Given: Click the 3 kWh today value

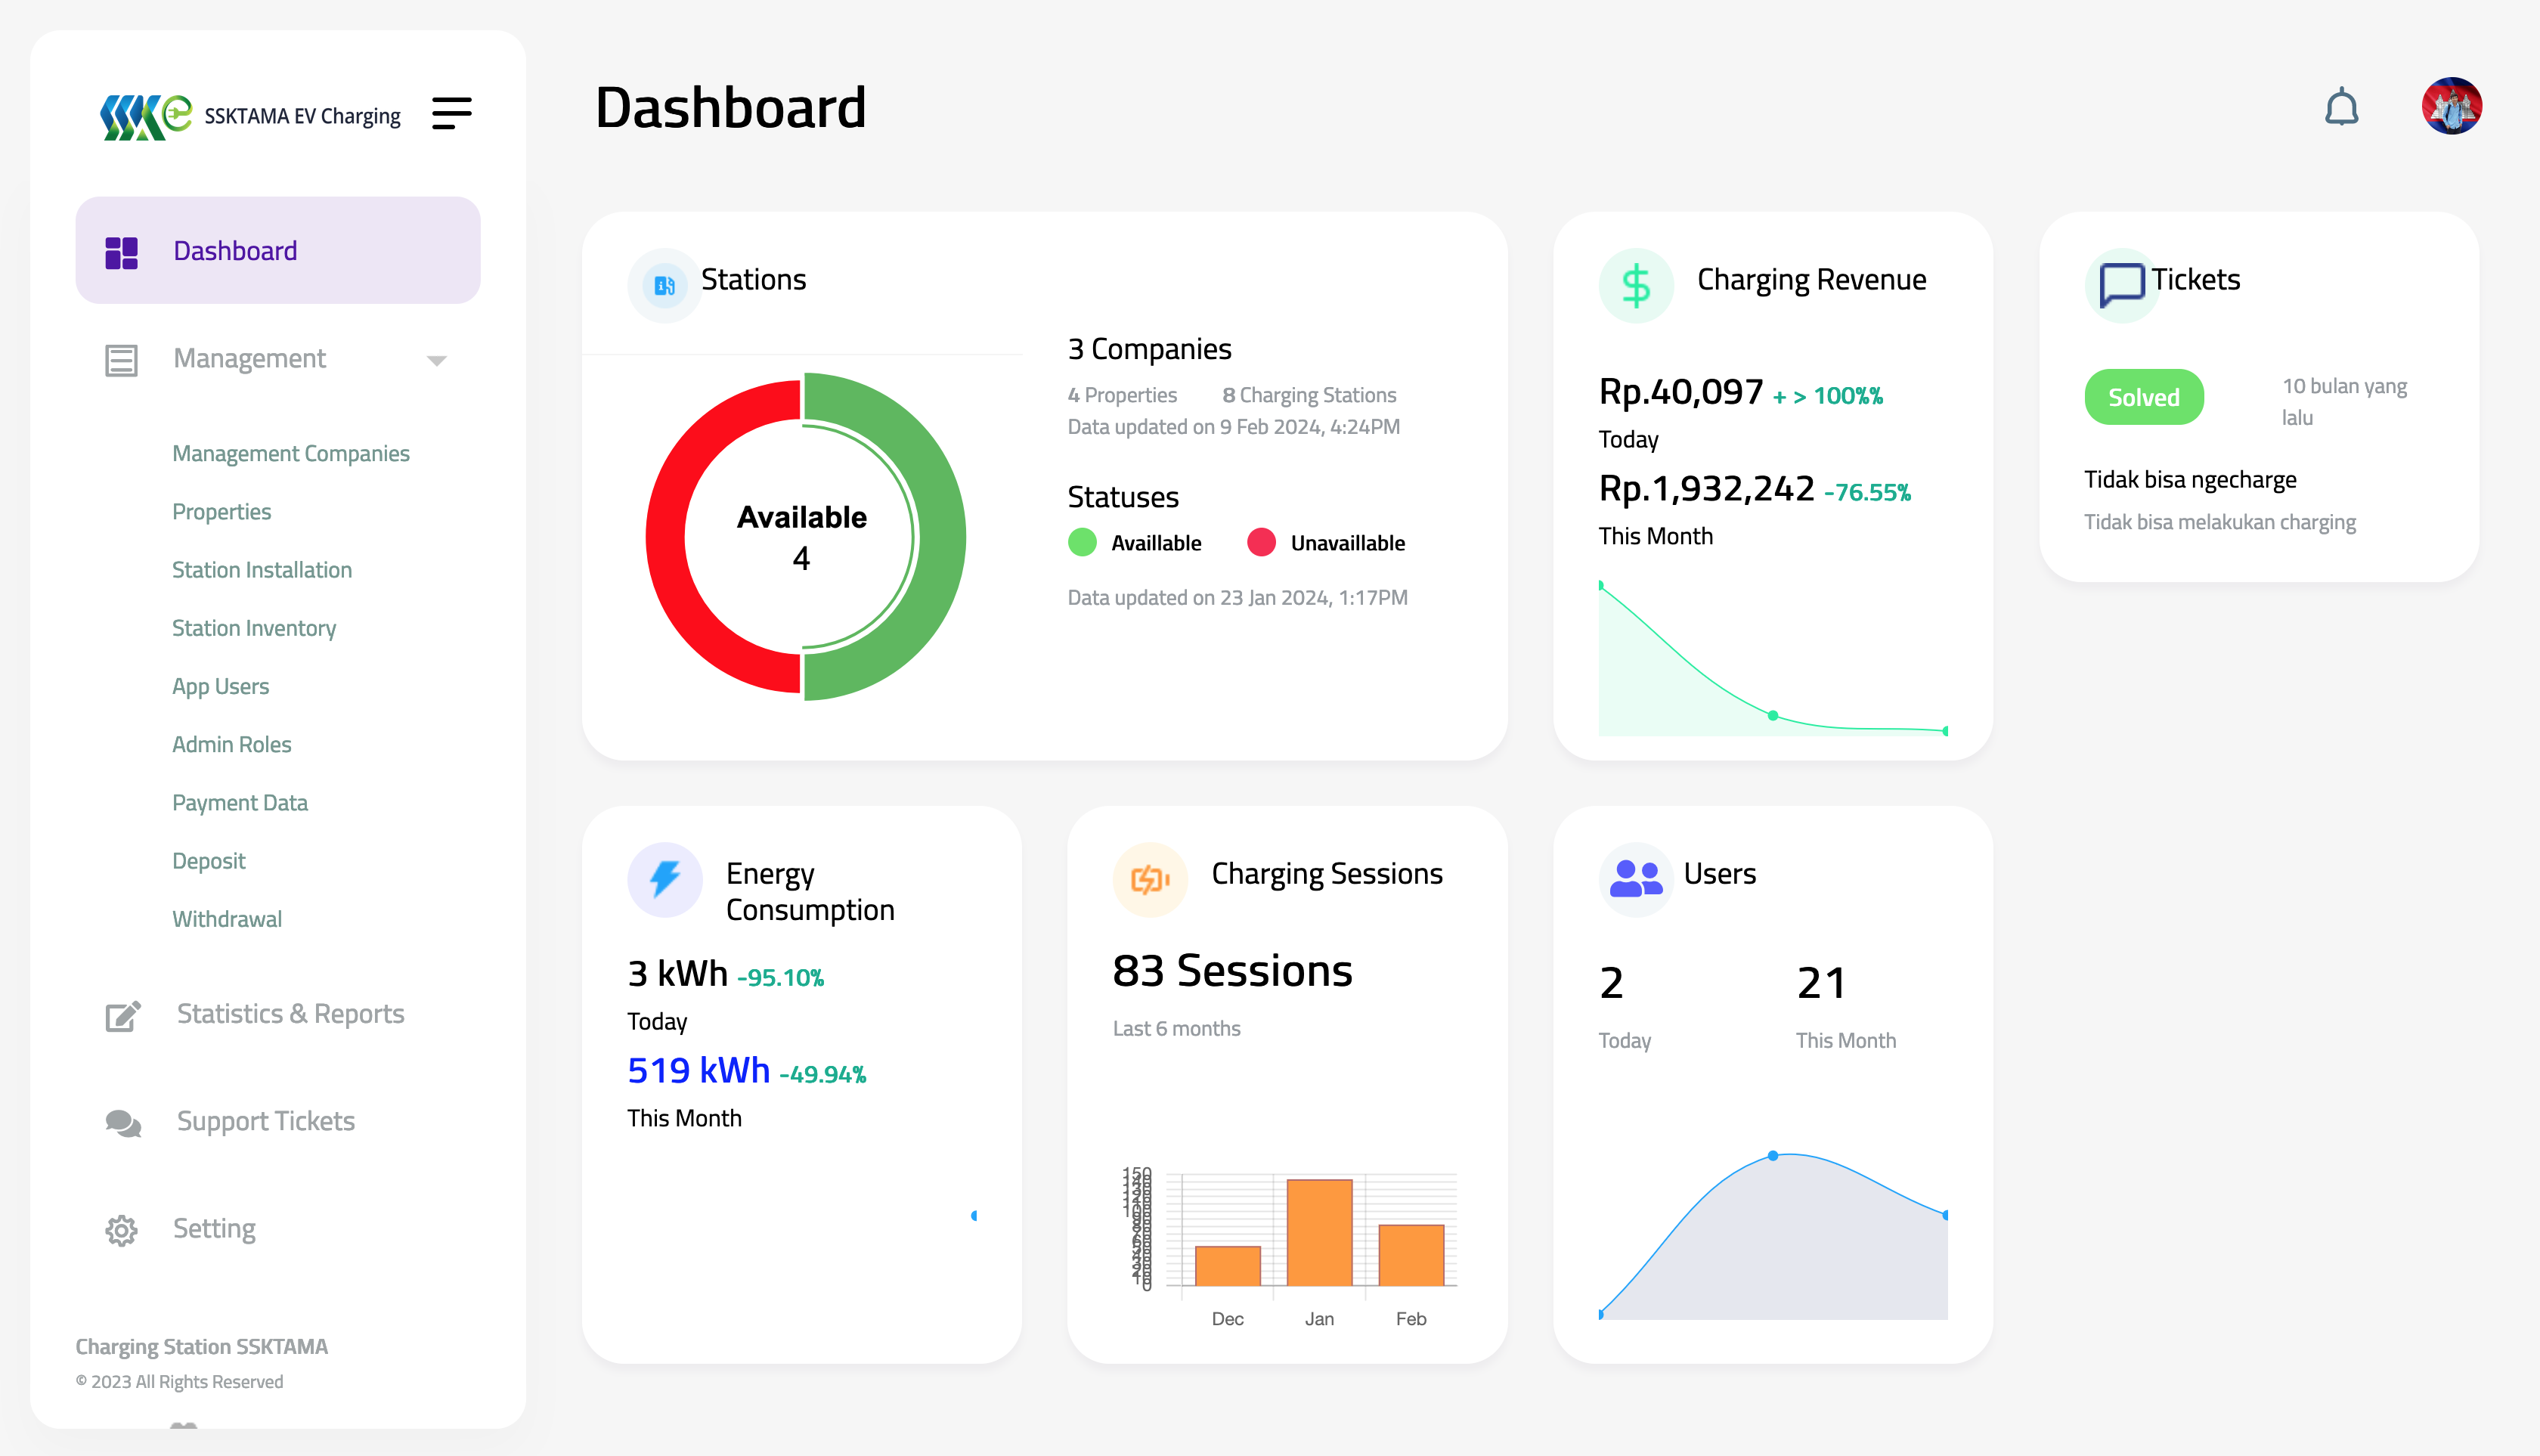Looking at the screenshot, I should tap(677, 973).
